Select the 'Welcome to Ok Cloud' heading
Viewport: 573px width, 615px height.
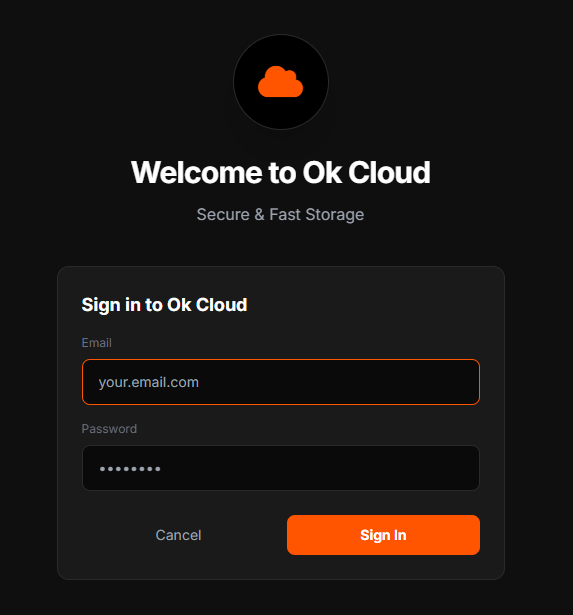click(x=281, y=173)
